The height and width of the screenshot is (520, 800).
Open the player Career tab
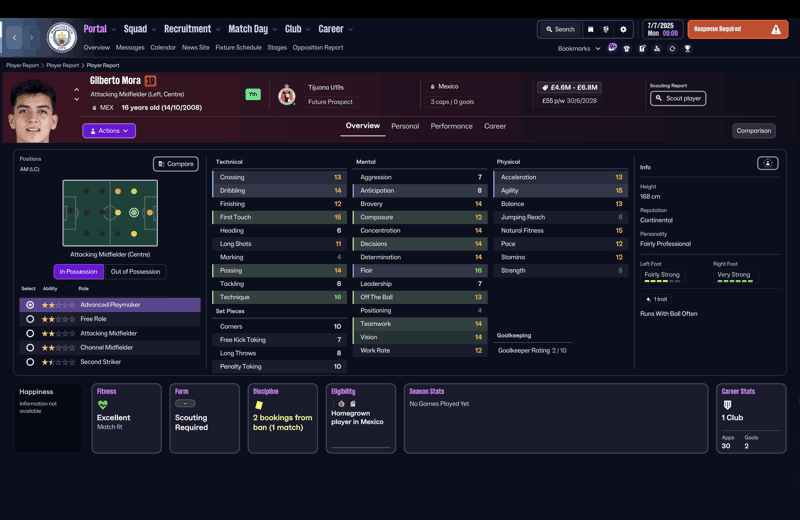point(495,126)
